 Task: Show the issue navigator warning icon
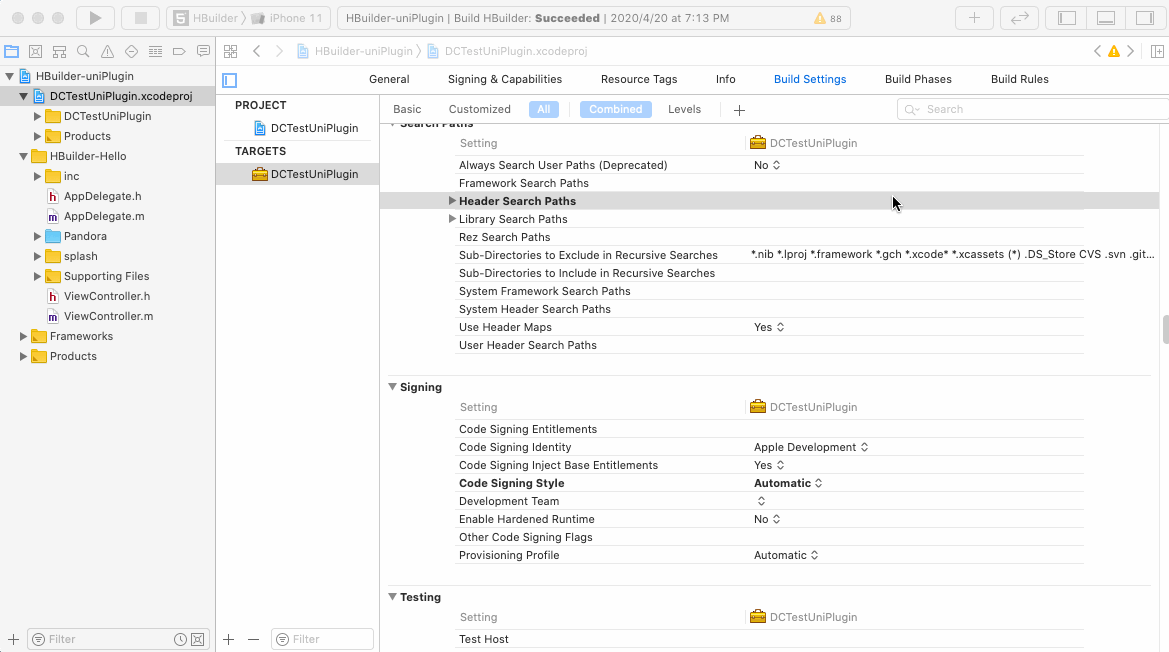point(107,52)
